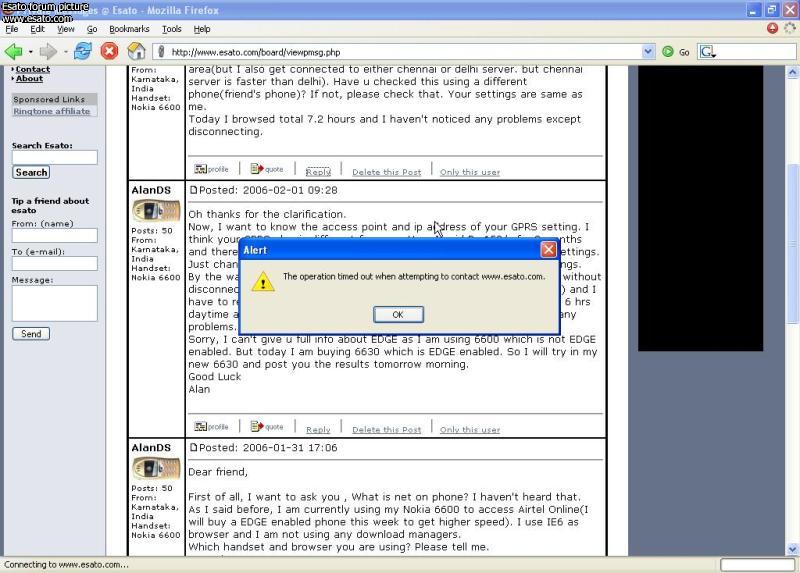This screenshot has height=573, width=800.
Task: Click the From (name) input field
Action: 55,235
